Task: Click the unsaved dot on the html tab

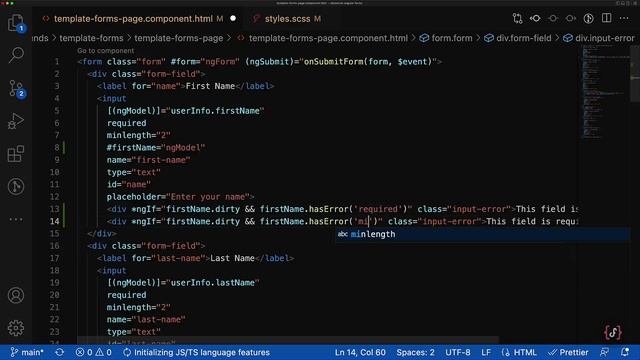Action: click(233, 18)
